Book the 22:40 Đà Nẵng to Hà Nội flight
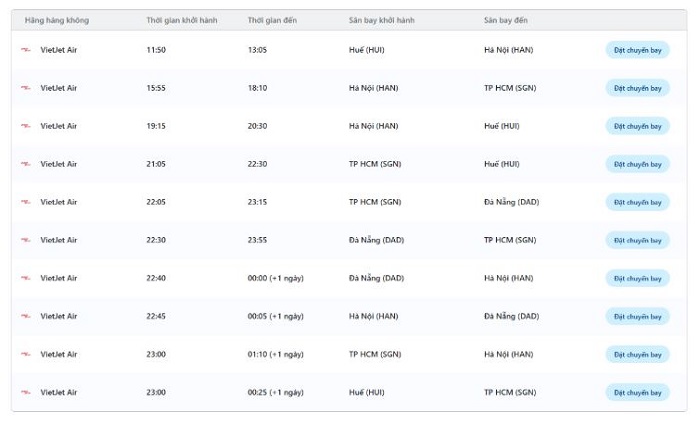This screenshot has height=424, width=700. pos(637,278)
